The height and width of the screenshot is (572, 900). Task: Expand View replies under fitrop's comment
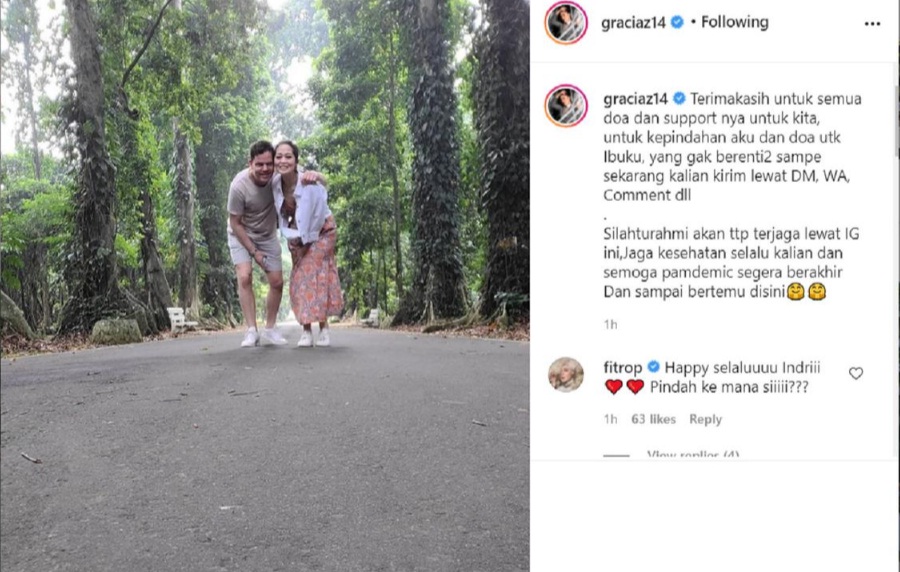[692, 454]
